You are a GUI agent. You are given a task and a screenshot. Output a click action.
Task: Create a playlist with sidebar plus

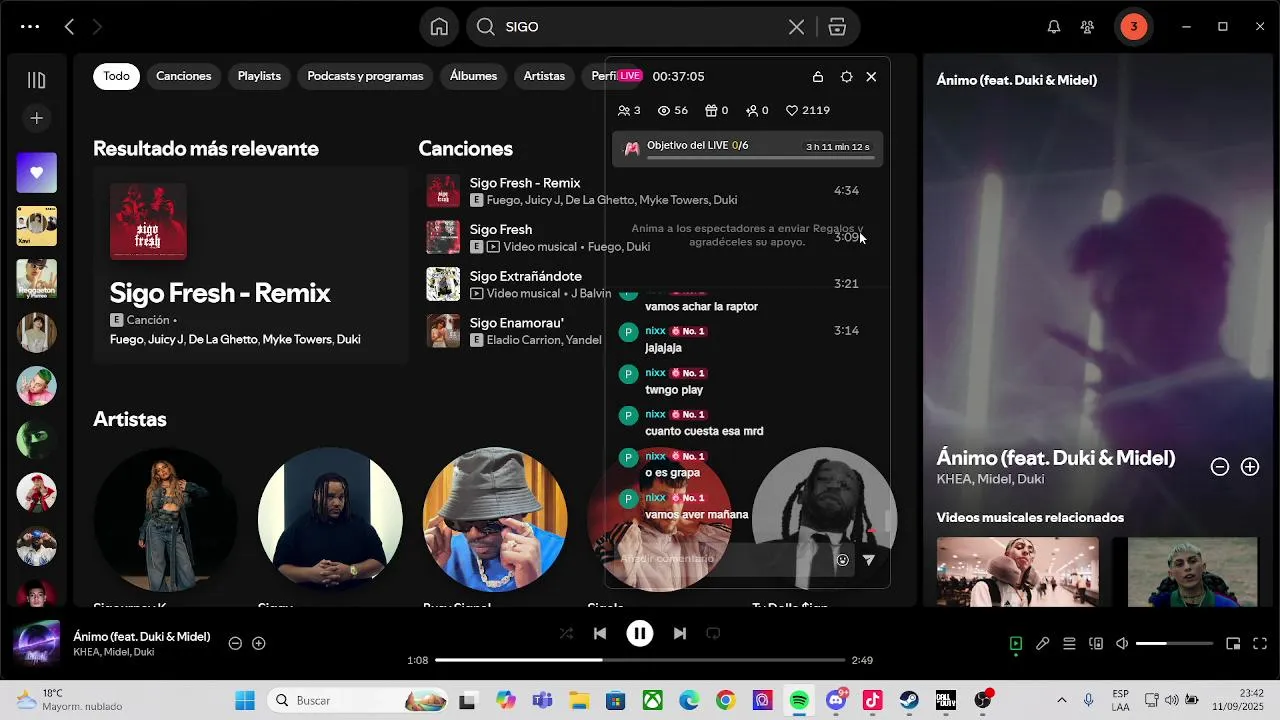36,118
